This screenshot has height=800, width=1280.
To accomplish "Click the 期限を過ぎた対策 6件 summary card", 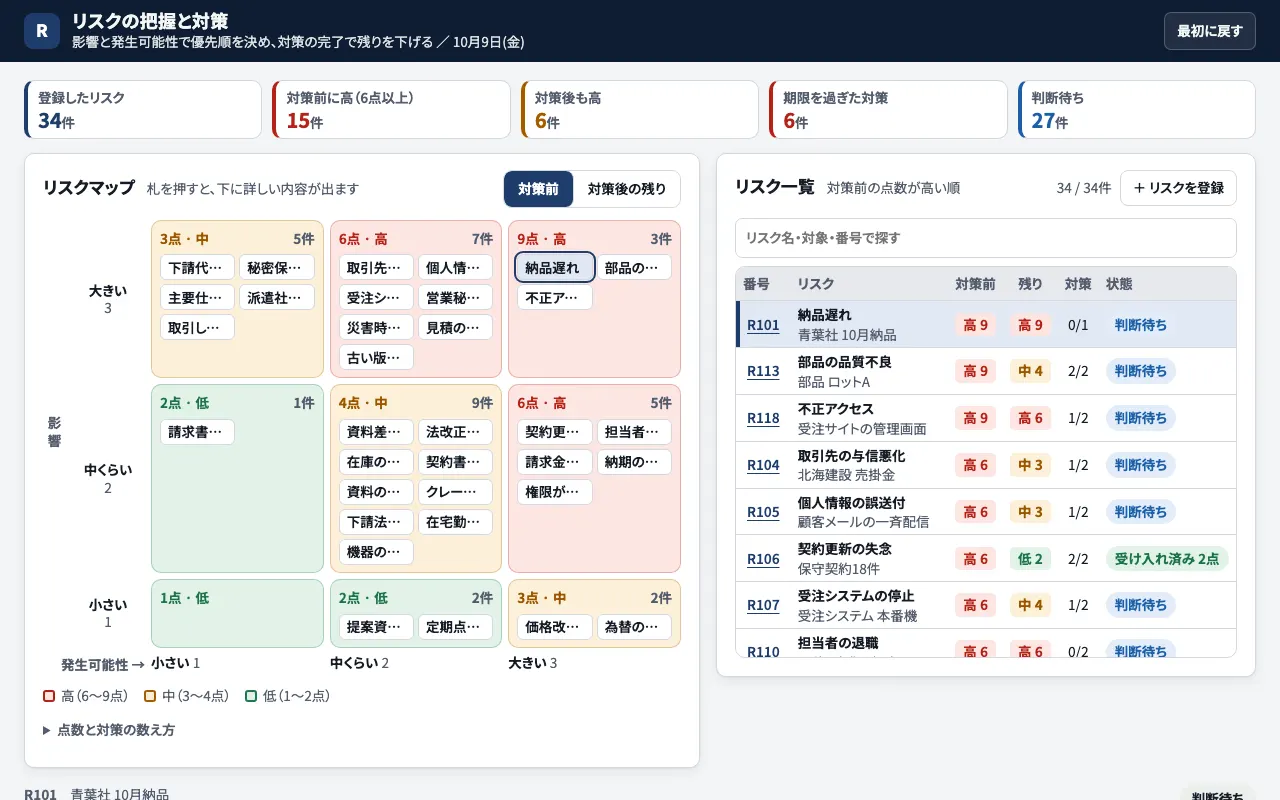I will click(888, 110).
